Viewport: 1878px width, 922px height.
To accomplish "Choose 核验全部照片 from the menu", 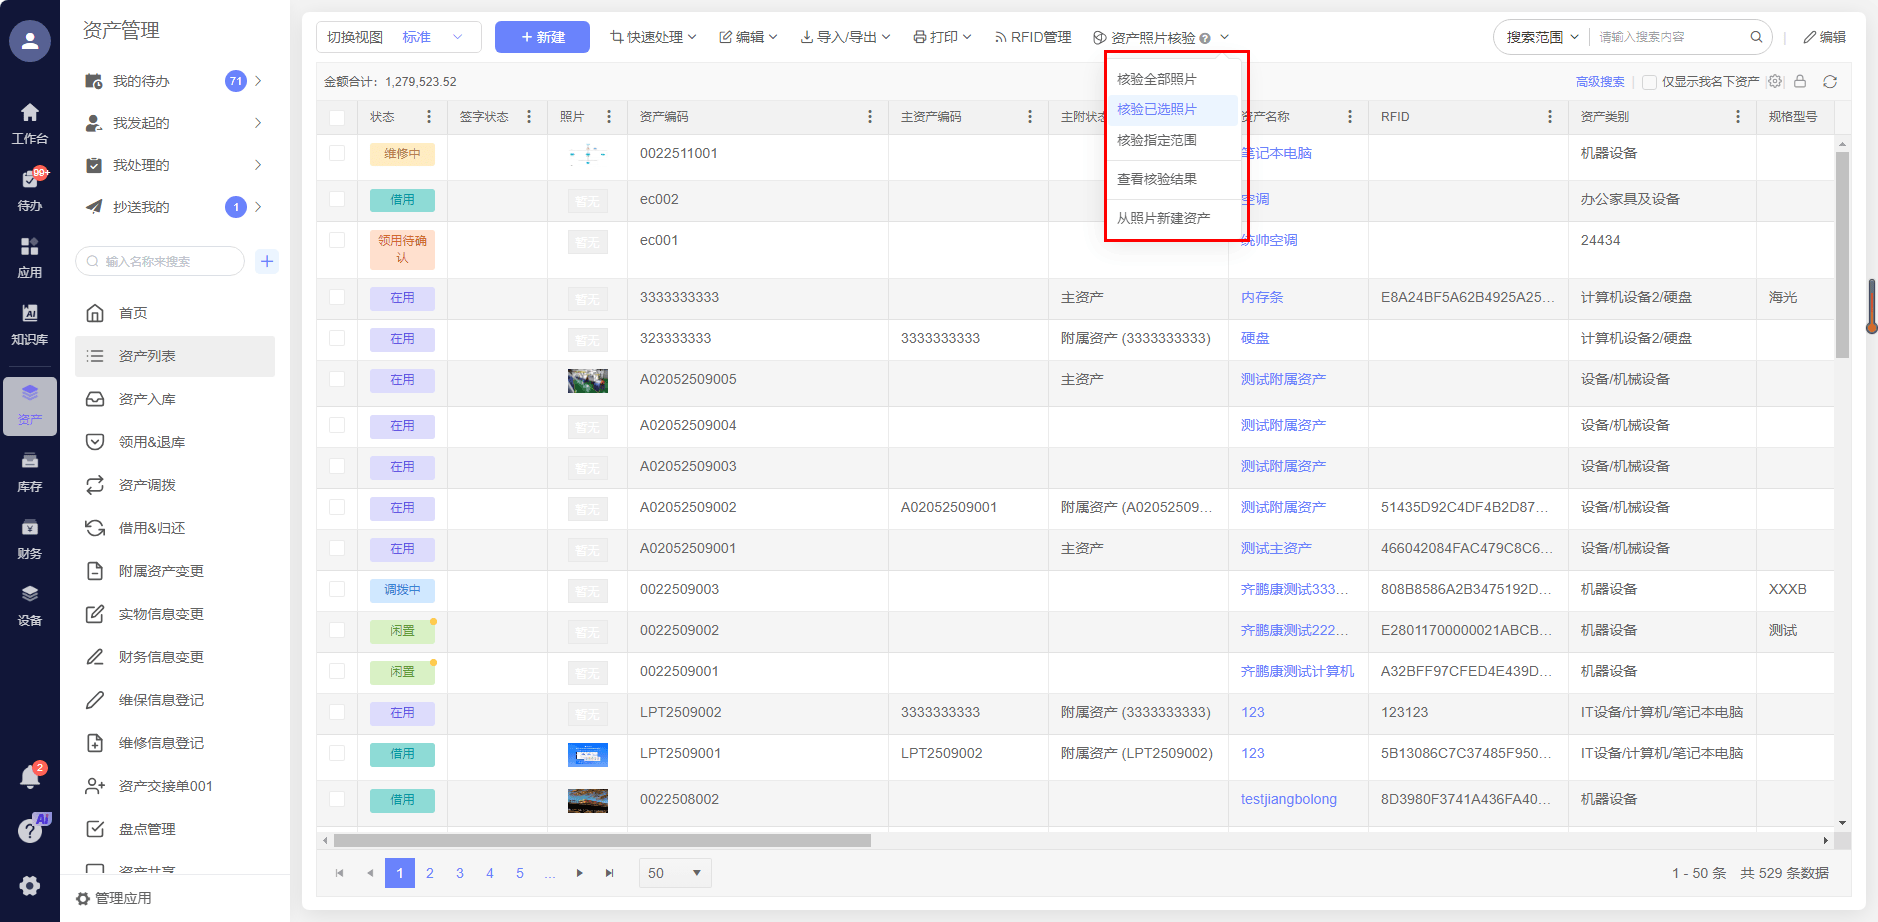I will [x=1156, y=79].
